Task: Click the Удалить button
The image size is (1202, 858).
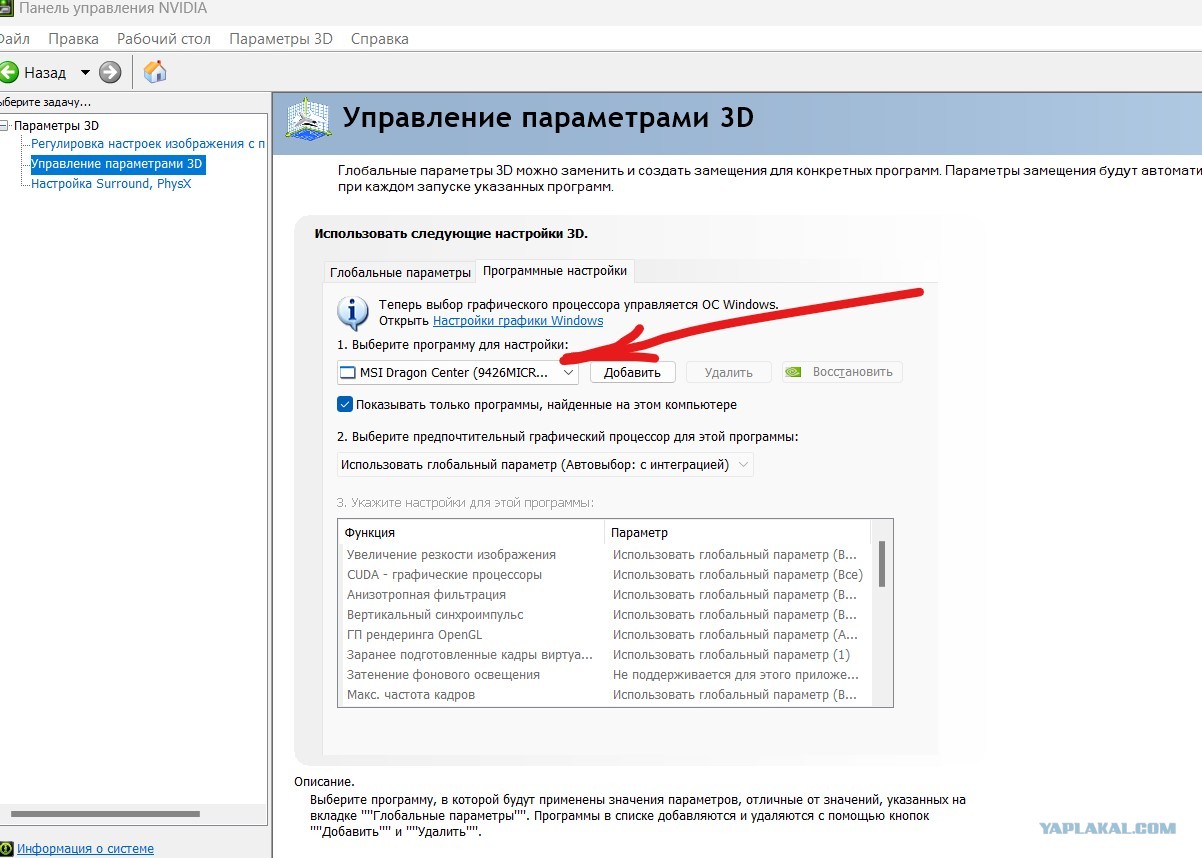Action: 728,372
